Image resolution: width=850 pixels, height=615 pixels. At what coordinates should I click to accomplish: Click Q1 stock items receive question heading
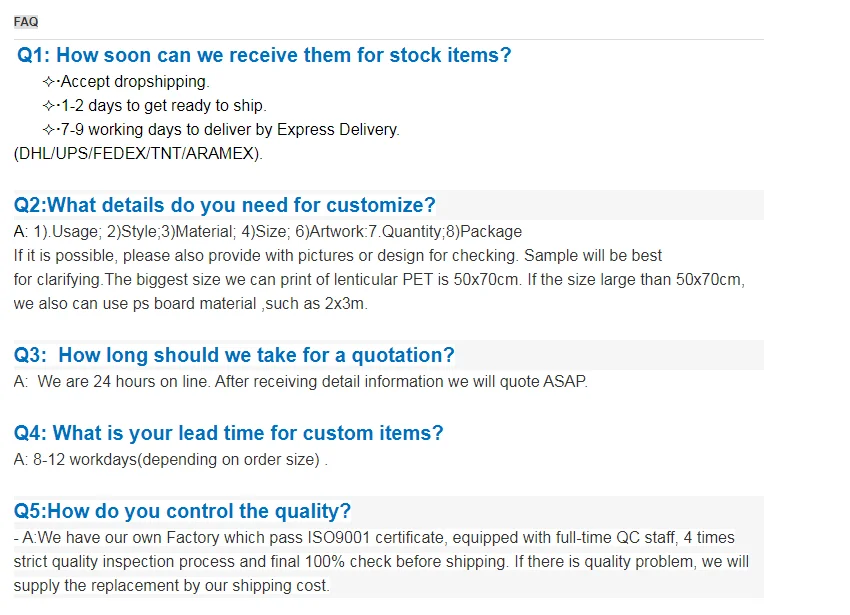click(264, 55)
